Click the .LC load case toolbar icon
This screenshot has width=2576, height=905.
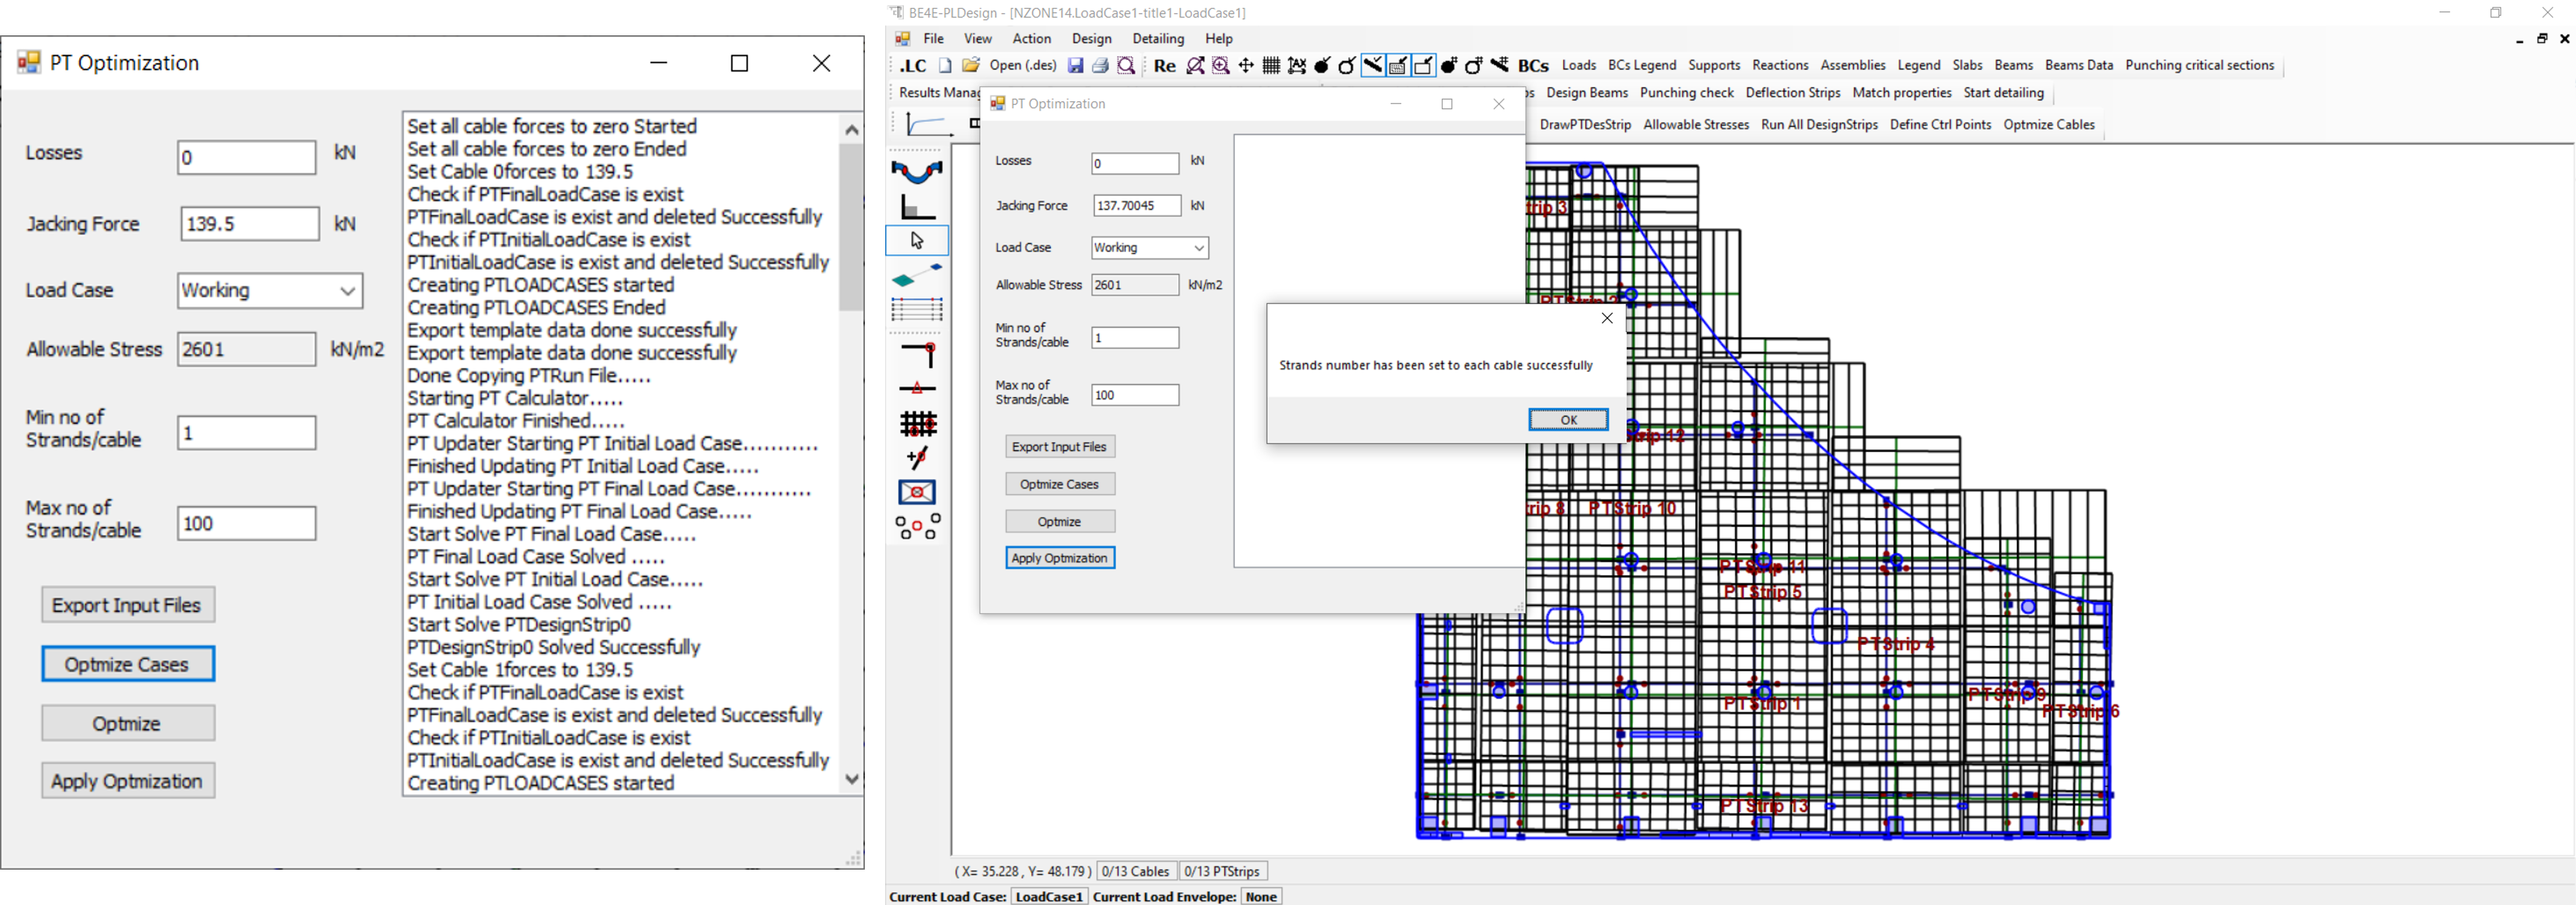point(913,66)
